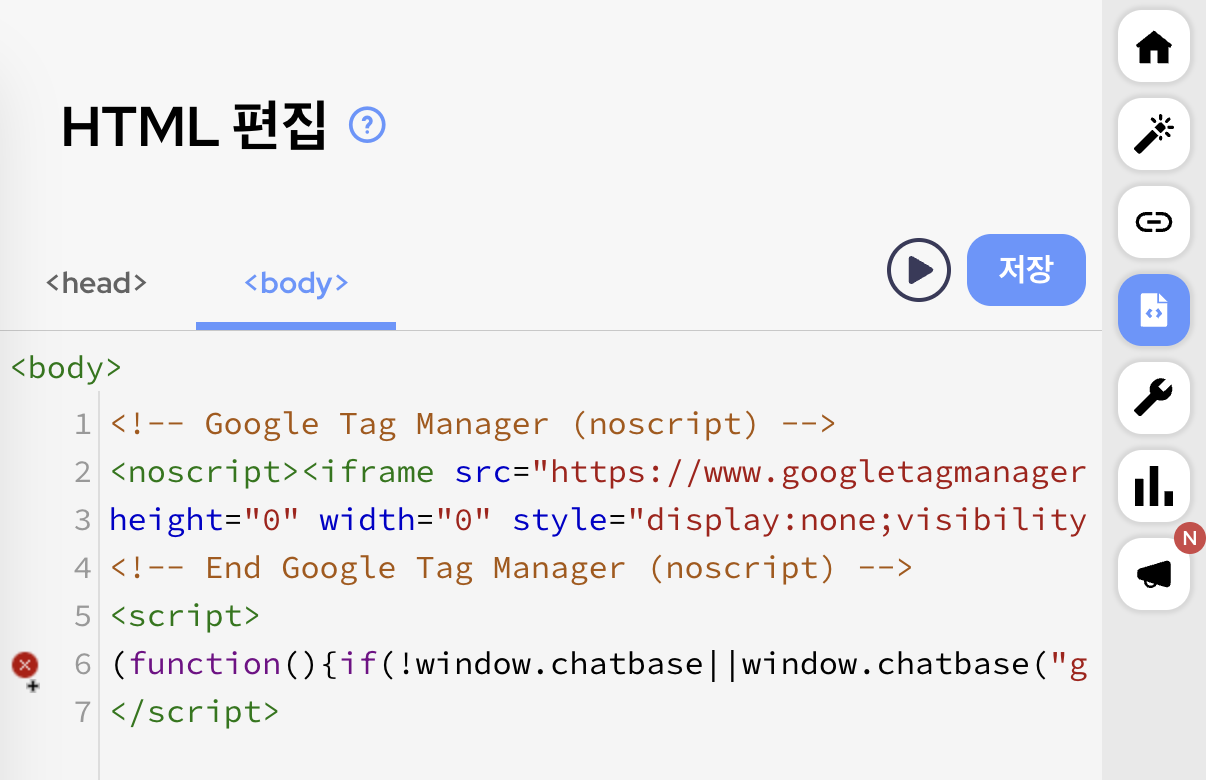1206x780 pixels.
Task: Click the chatbase function code on line 6
Action: [598, 664]
